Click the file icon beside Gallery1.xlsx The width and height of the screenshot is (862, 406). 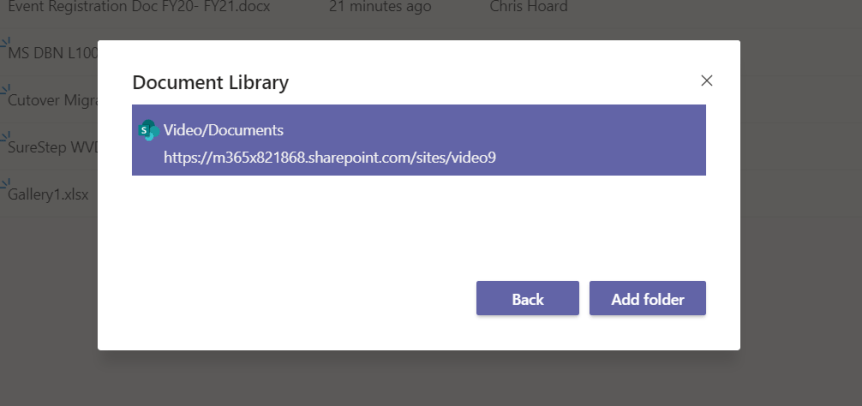(x=4, y=184)
